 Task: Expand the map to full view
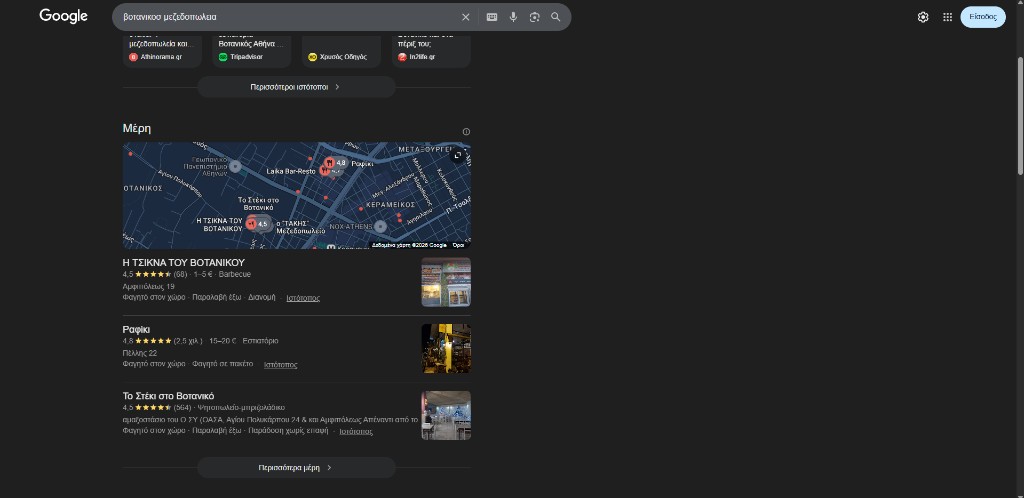(458, 155)
